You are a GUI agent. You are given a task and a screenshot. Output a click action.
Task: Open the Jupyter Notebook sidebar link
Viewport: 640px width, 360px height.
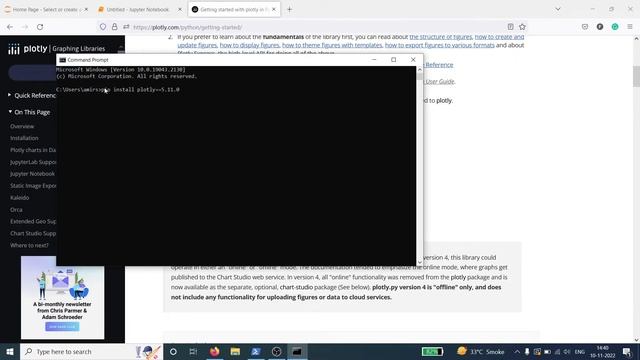click(x=32, y=174)
